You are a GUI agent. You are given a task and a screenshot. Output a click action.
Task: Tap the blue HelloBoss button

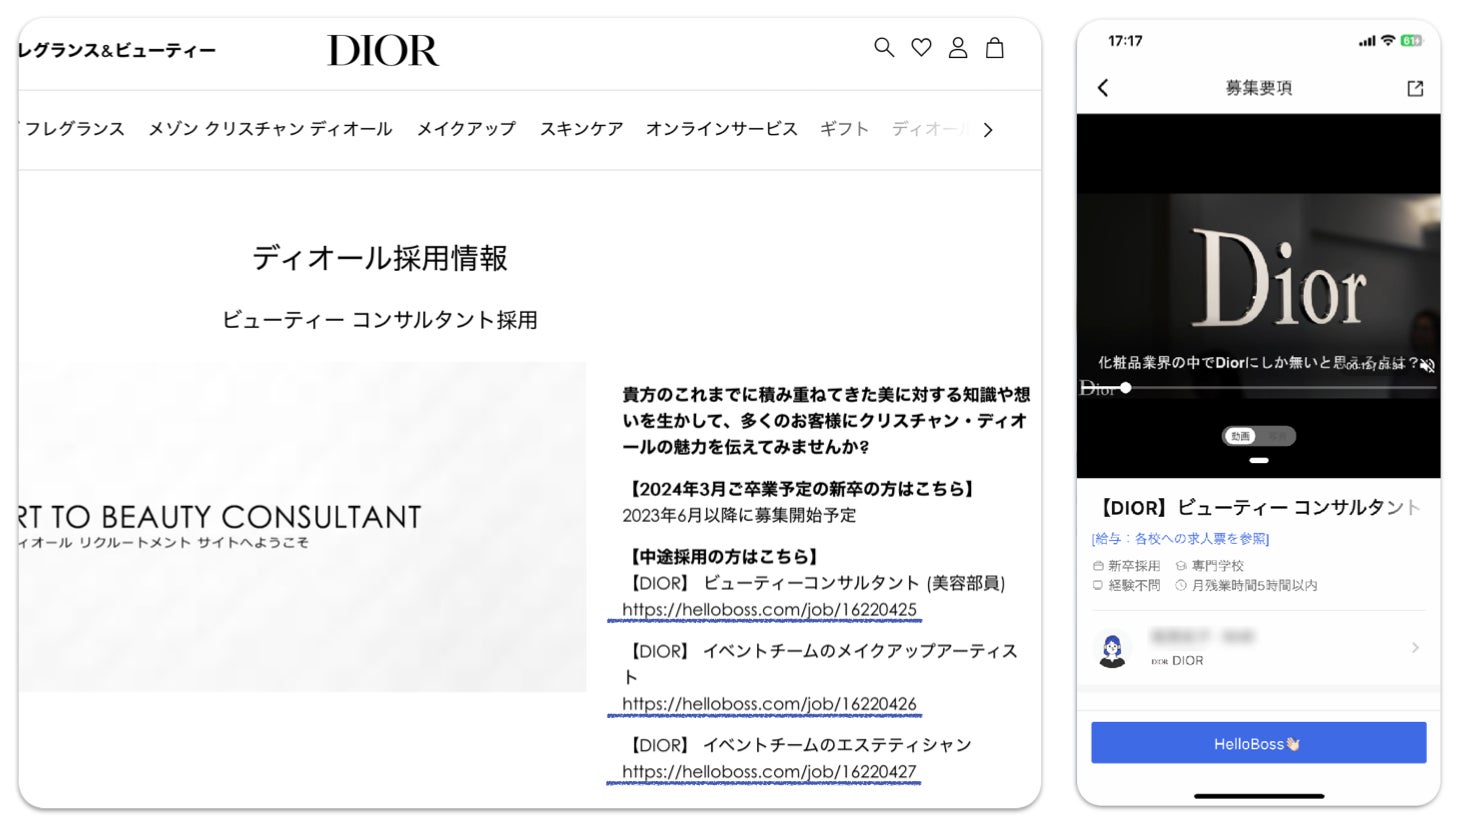[1258, 743]
